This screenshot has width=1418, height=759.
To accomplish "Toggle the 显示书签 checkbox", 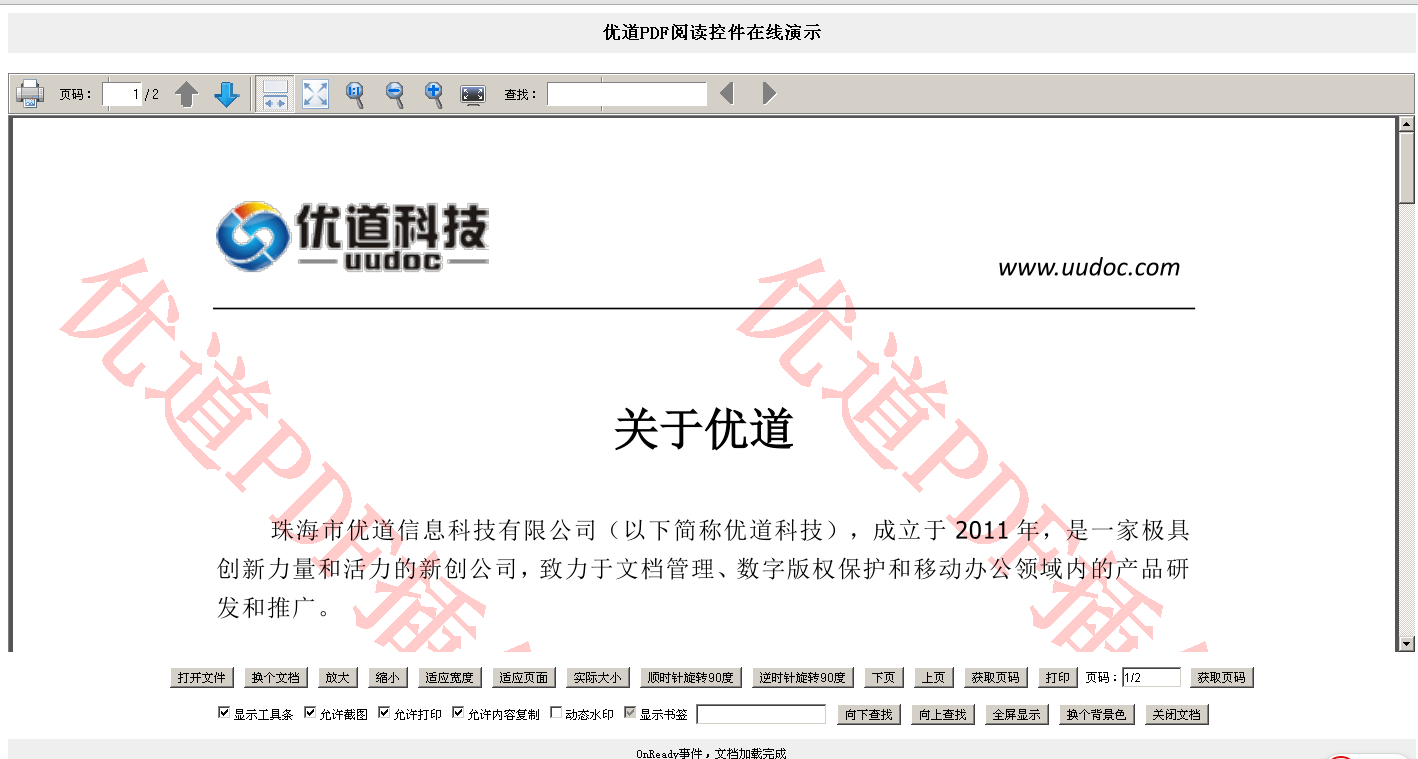I will (x=629, y=712).
